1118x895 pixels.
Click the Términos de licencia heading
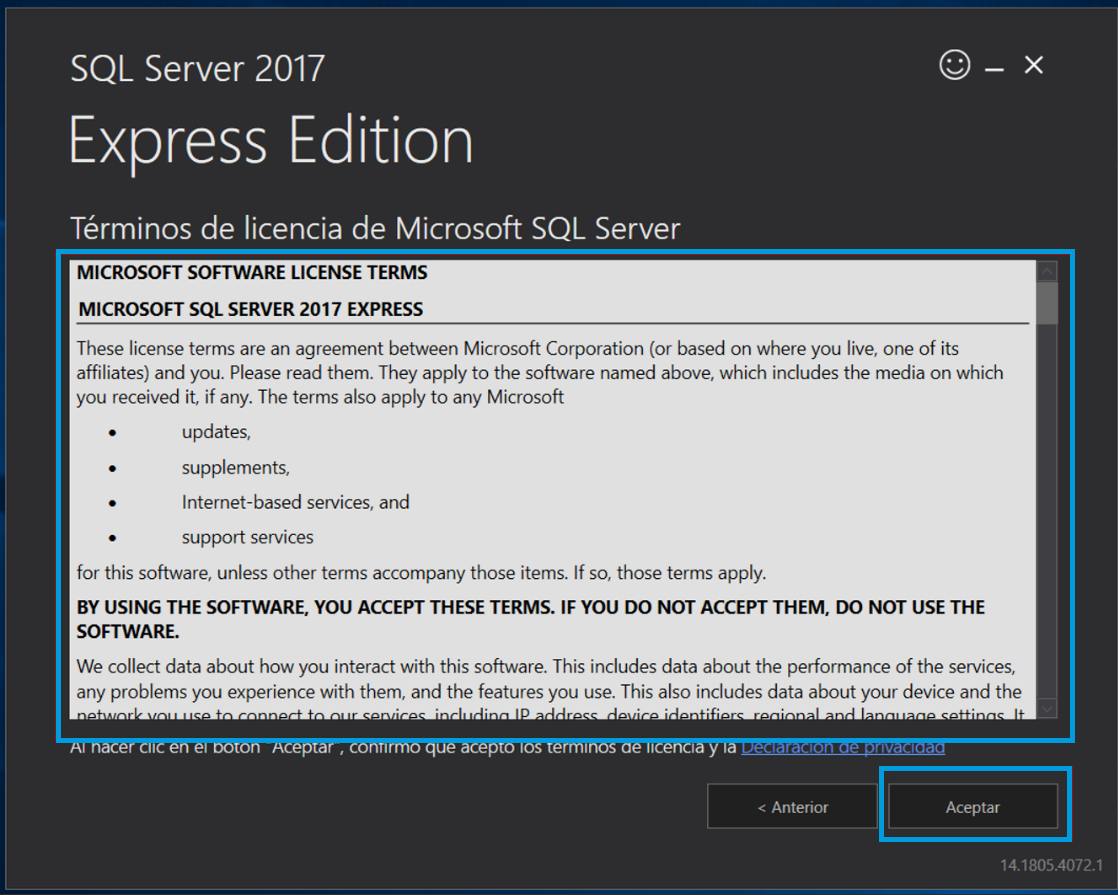point(373,228)
